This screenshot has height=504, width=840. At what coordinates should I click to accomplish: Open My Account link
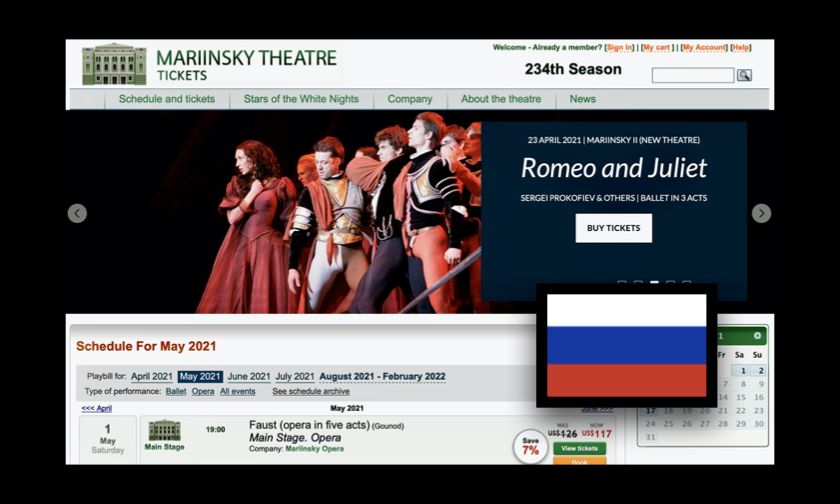coord(704,48)
